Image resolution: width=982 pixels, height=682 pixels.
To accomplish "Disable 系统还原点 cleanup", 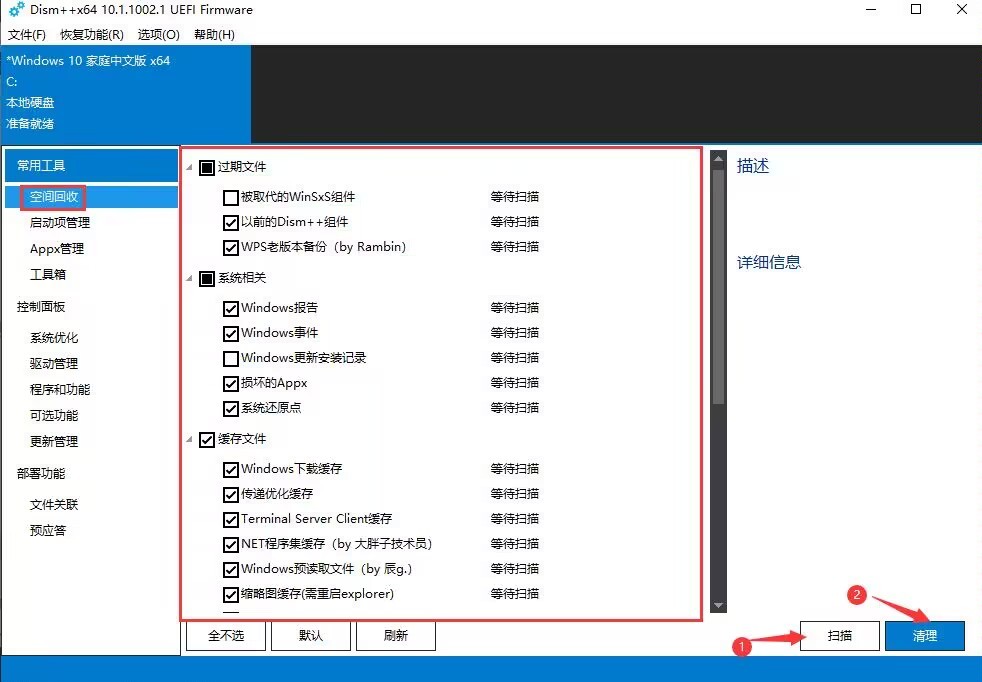I will tap(230, 408).
